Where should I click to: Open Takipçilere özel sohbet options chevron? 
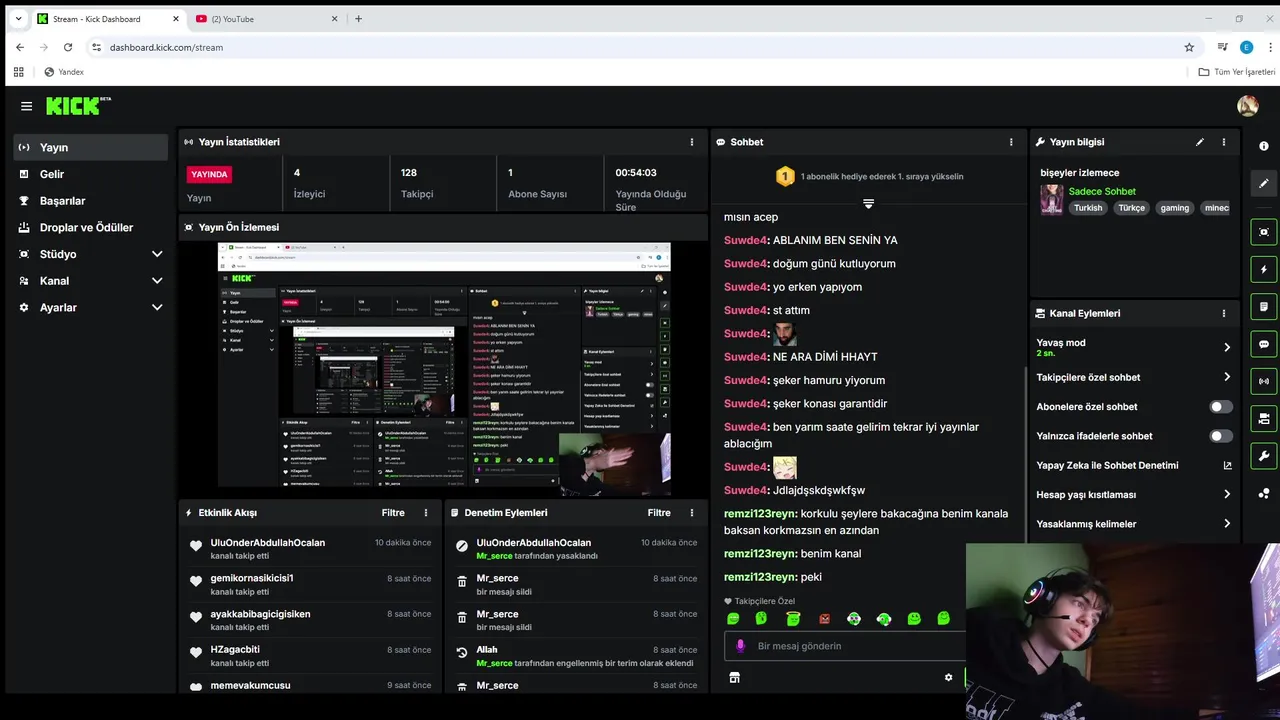pyautogui.click(x=1227, y=377)
